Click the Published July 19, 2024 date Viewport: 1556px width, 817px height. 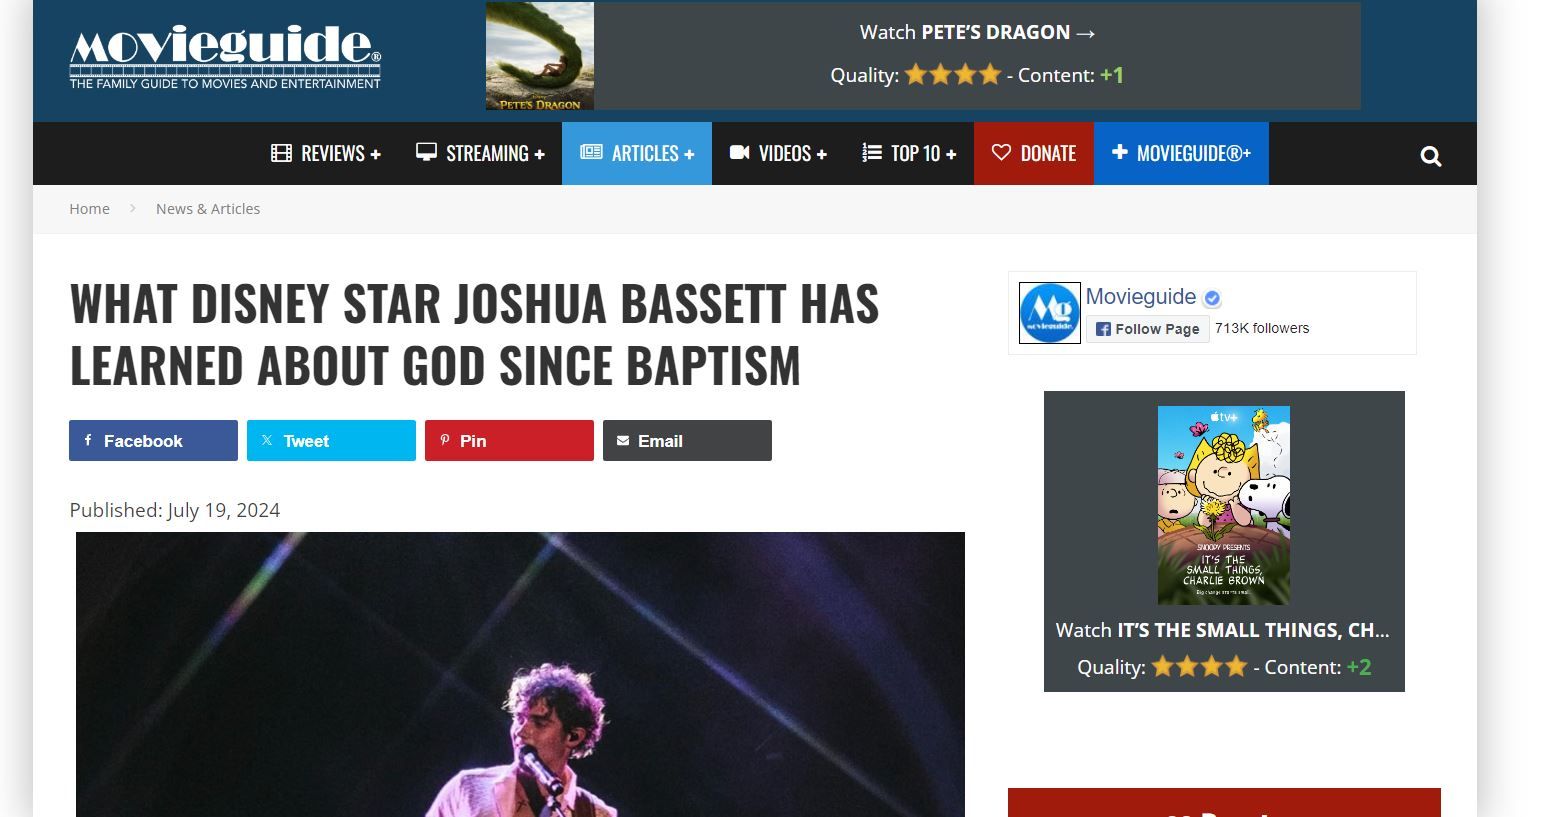click(x=175, y=510)
